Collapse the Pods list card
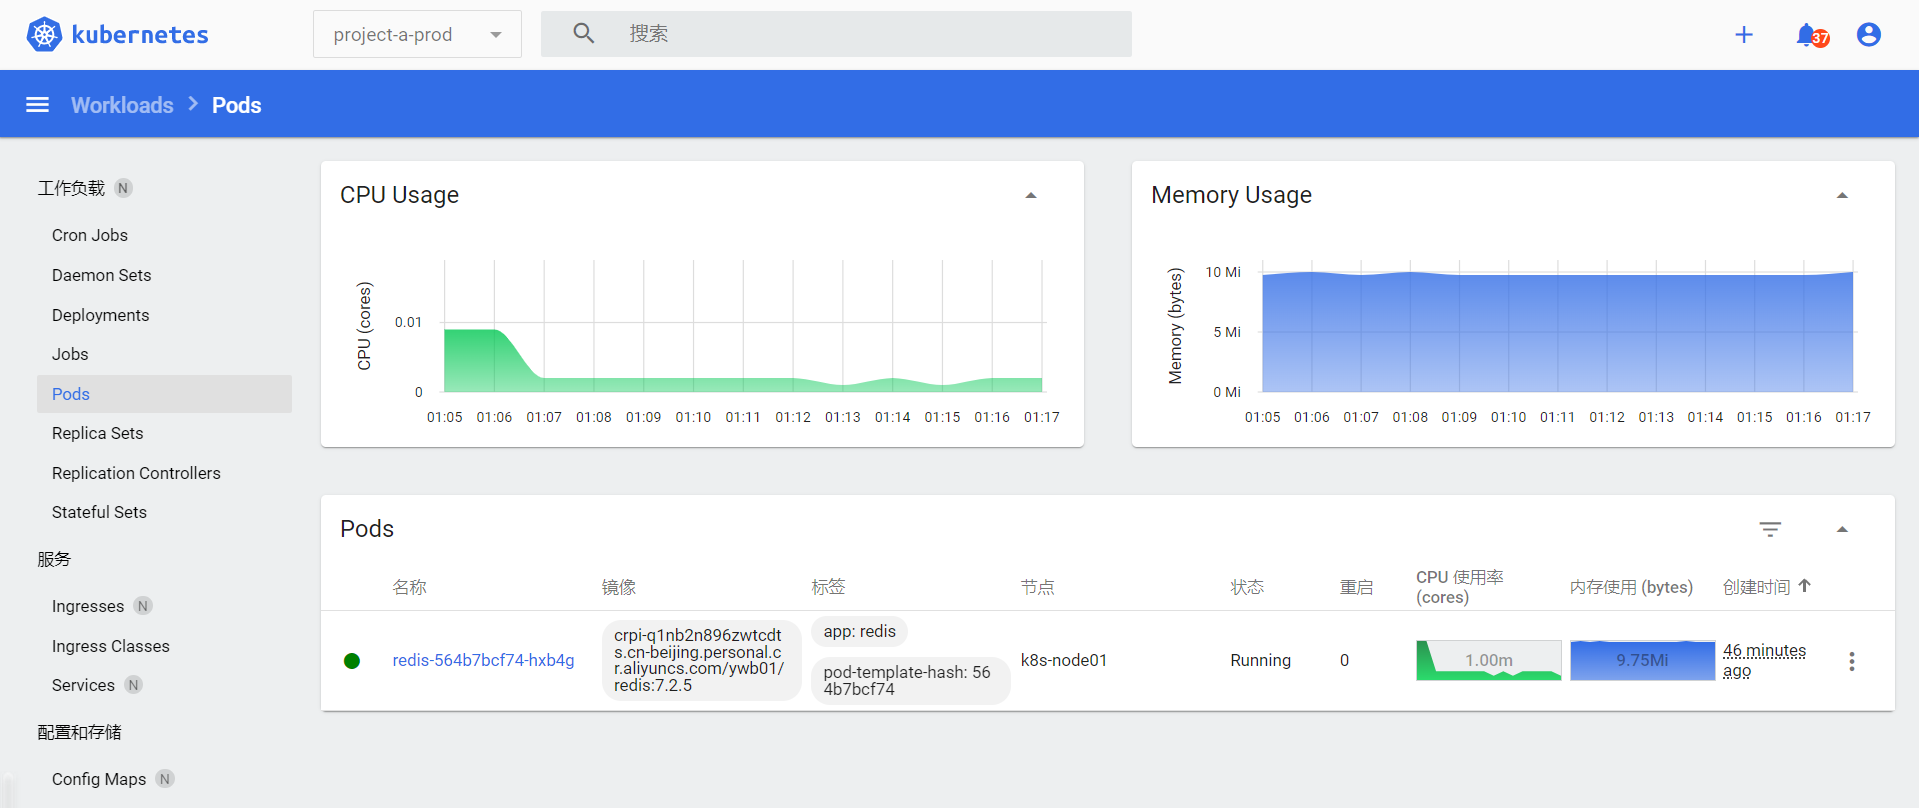This screenshot has height=808, width=1919. tap(1842, 529)
